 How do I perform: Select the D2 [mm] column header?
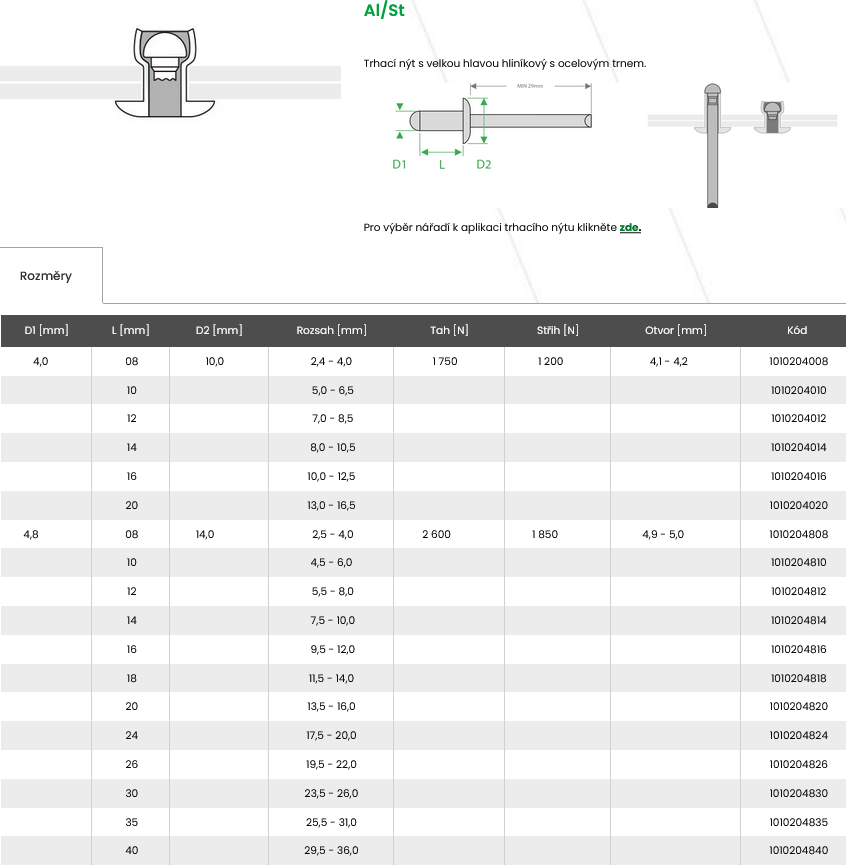(219, 331)
